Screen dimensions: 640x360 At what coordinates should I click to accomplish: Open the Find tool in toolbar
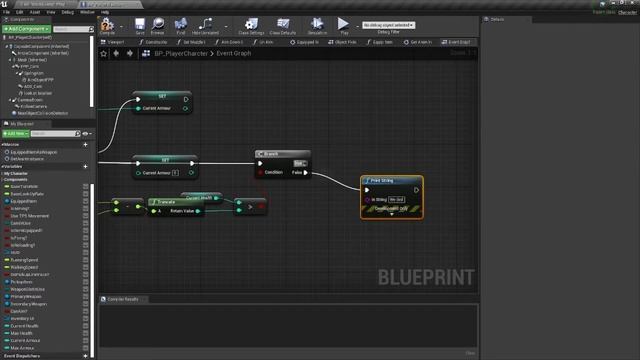(181, 26)
